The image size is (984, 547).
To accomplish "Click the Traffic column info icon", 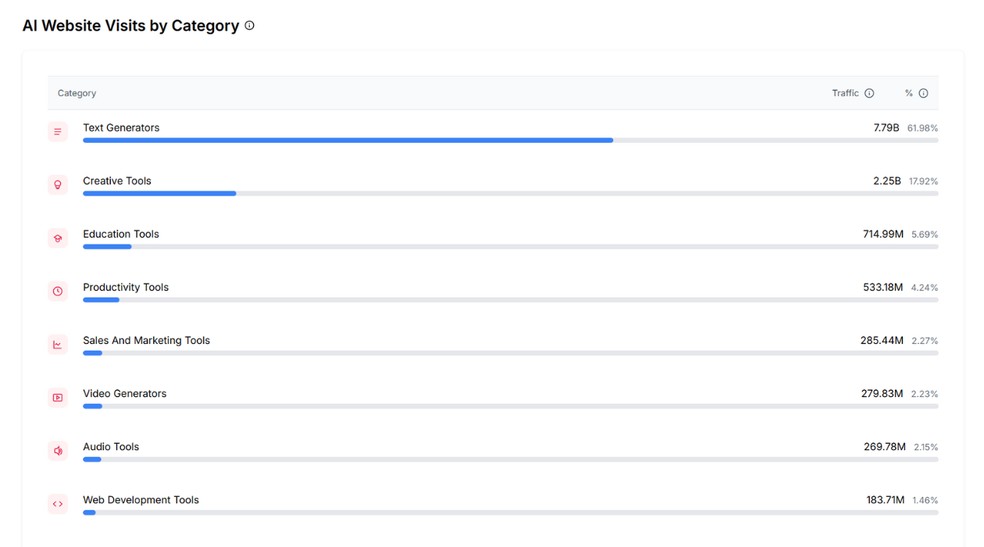I will pyautogui.click(x=869, y=93).
